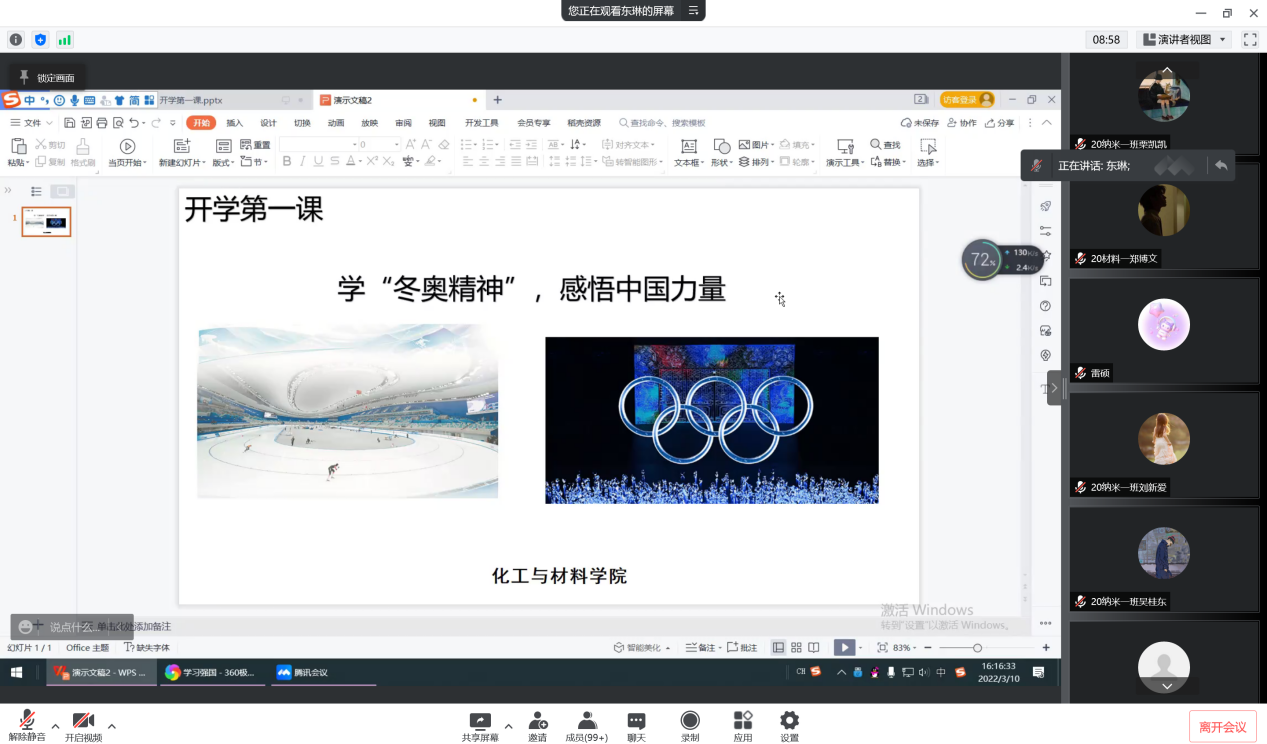Open the 插入 ribbon tab
This screenshot has height=744, width=1267.
coord(235,123)
